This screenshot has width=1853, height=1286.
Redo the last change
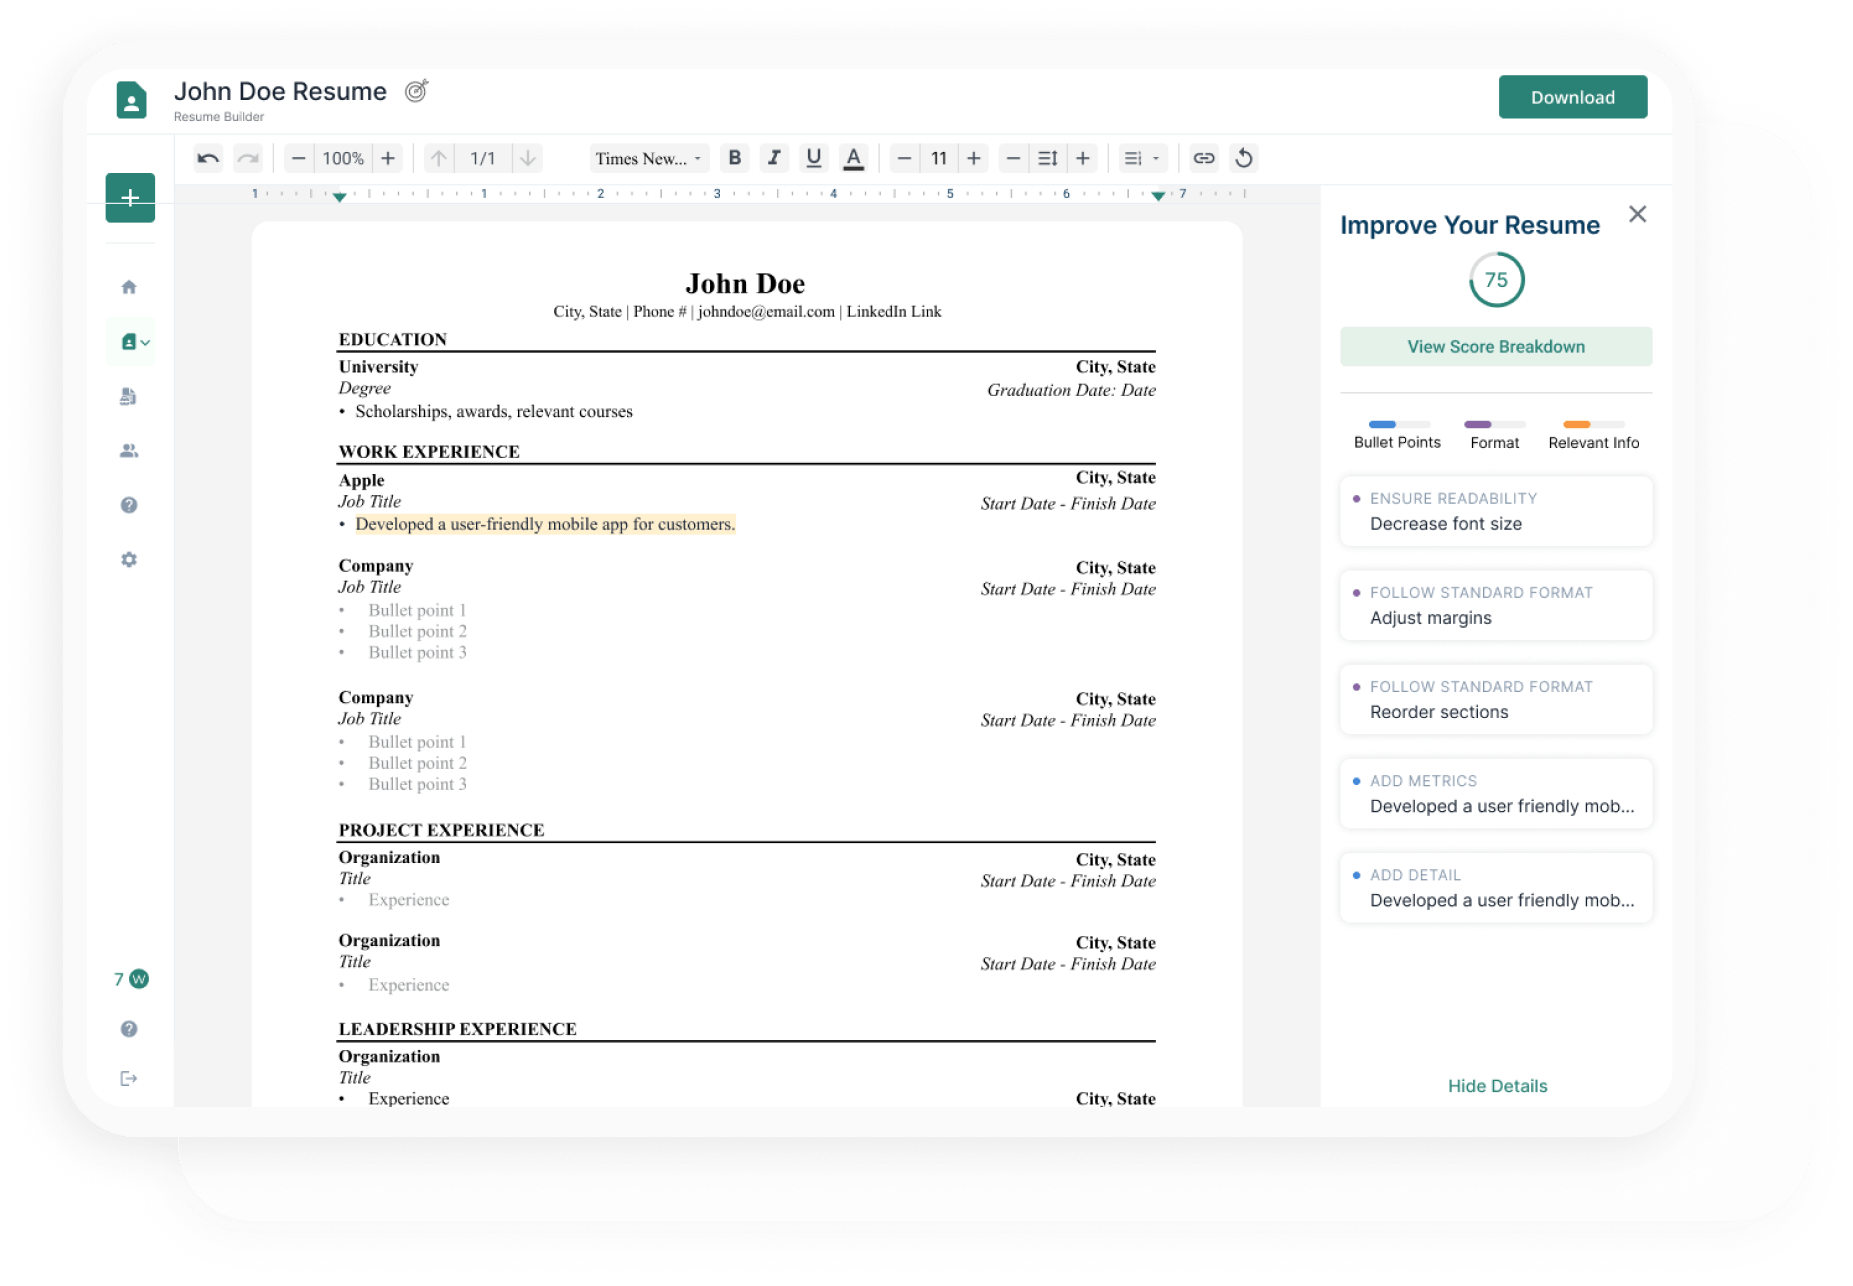click(x=247, y=158)
